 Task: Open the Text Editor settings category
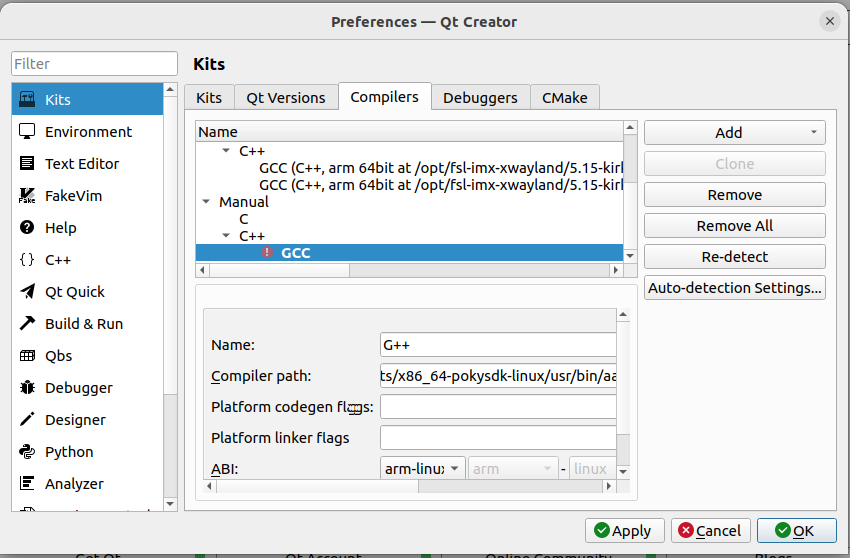point(81,164)
